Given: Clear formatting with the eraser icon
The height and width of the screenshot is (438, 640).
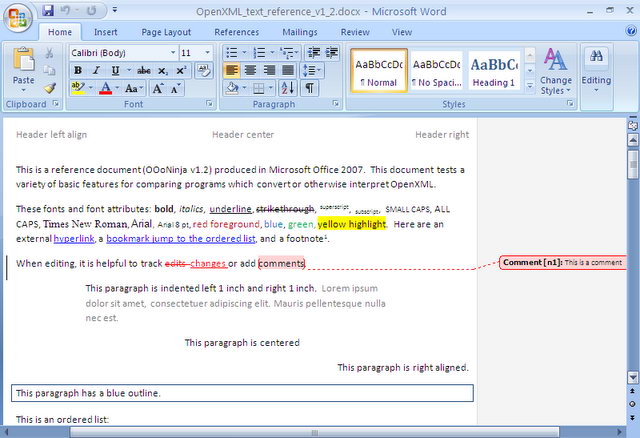Looking at the screenshot, I should click(x=204, y=71).
